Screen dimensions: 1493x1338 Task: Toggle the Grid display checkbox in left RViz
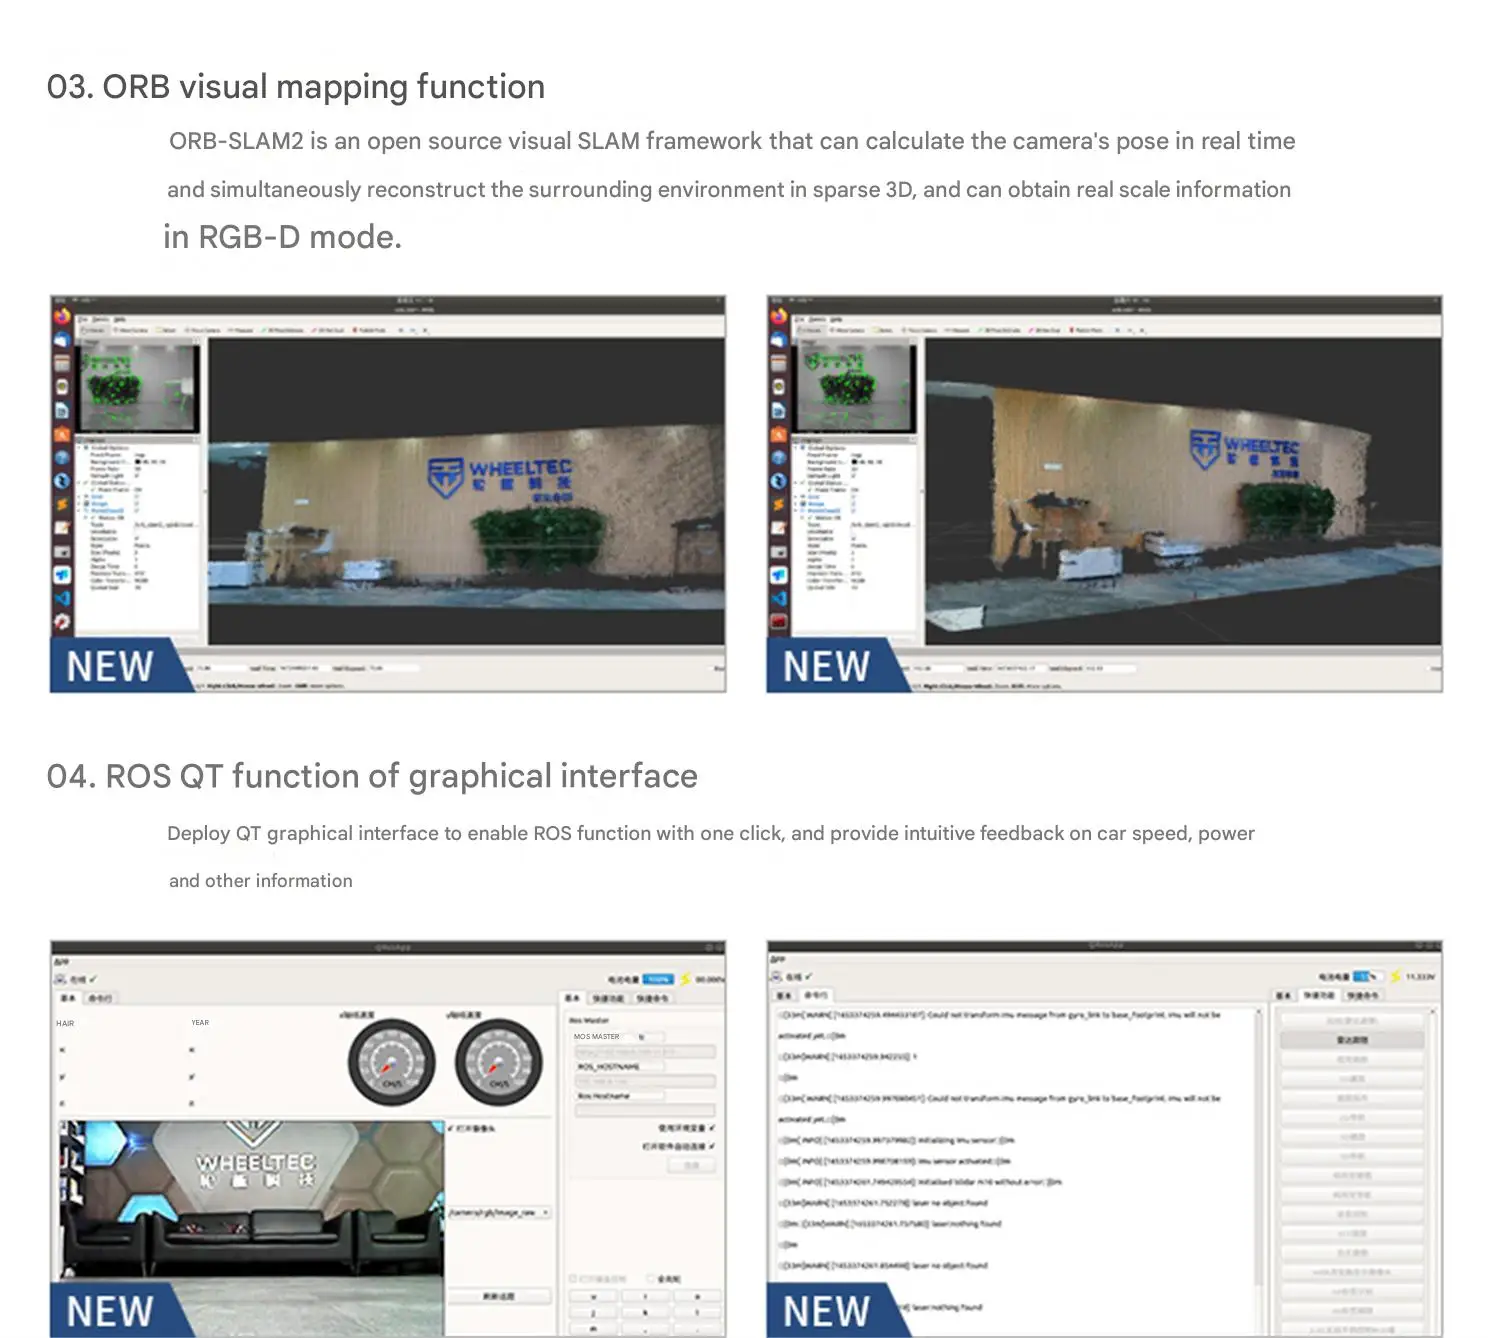(139, 496)
